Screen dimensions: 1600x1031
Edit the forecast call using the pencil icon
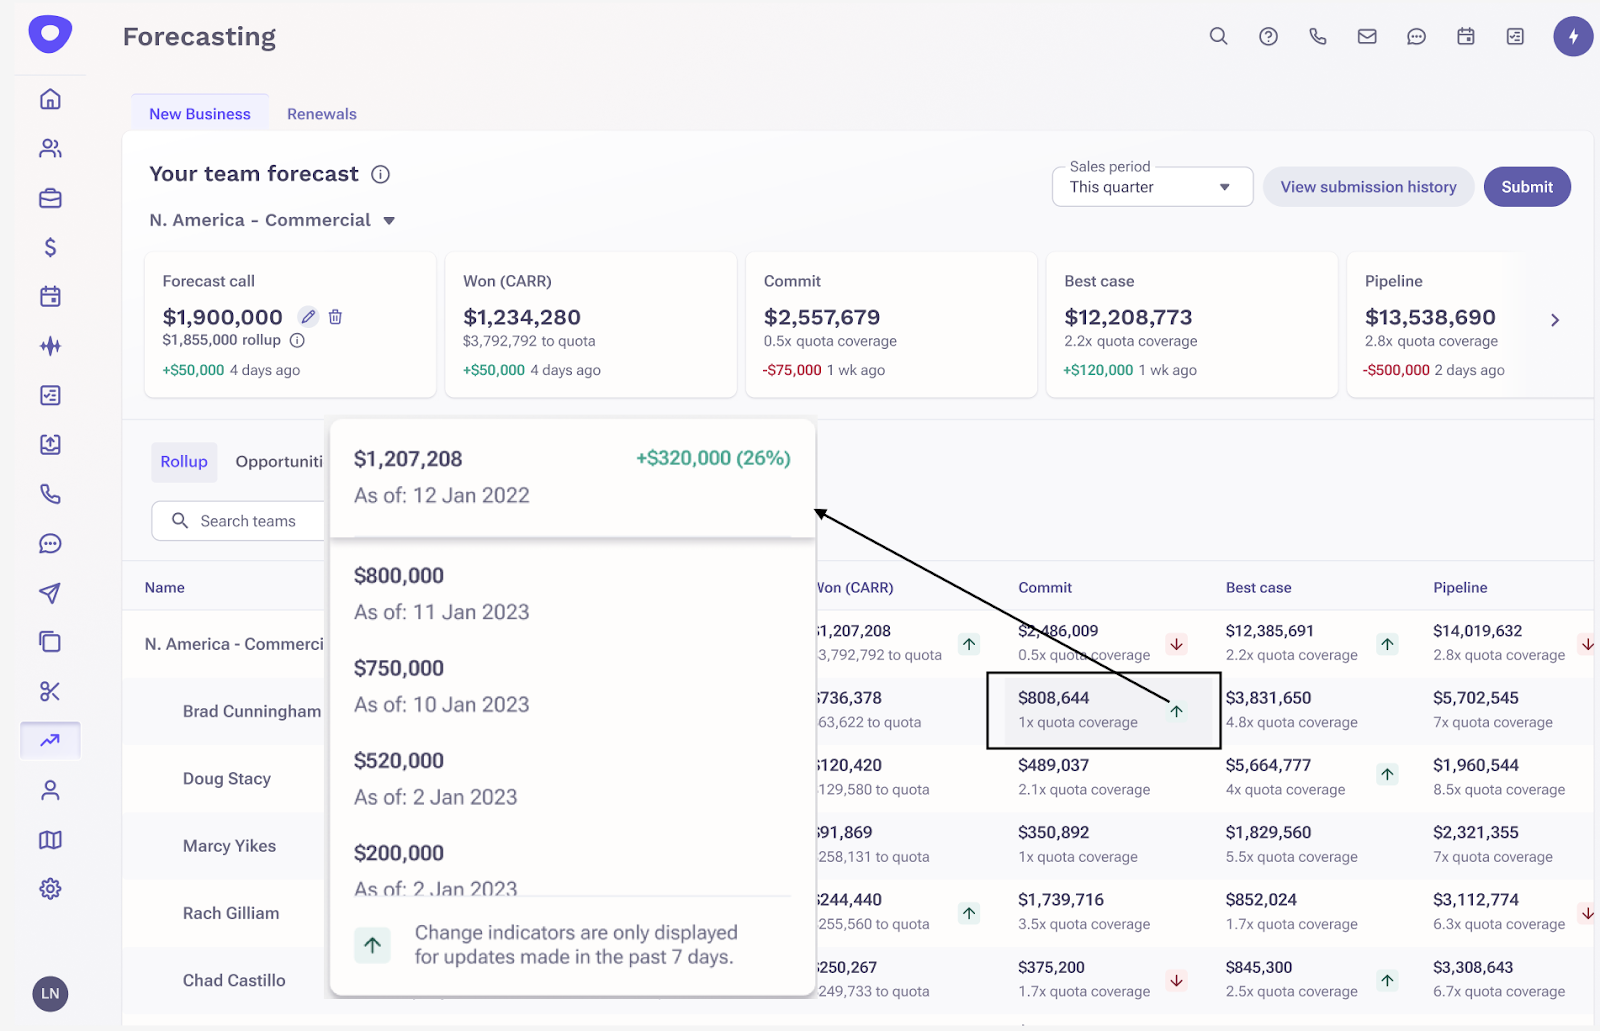point(308,316)
